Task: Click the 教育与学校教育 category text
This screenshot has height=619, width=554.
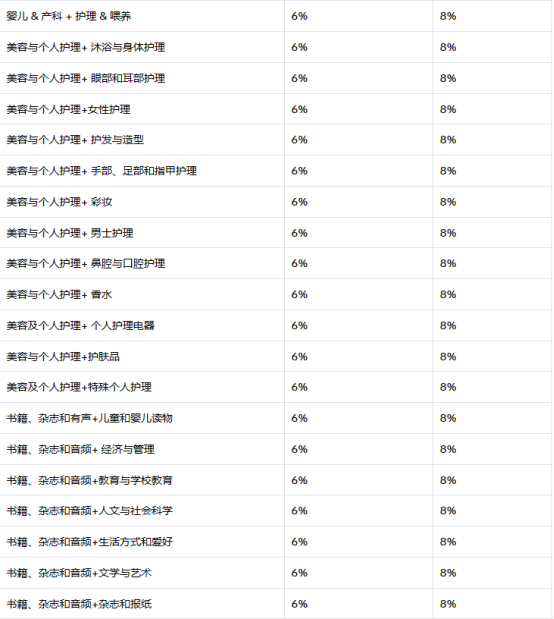Action: (x=90, y=480)
